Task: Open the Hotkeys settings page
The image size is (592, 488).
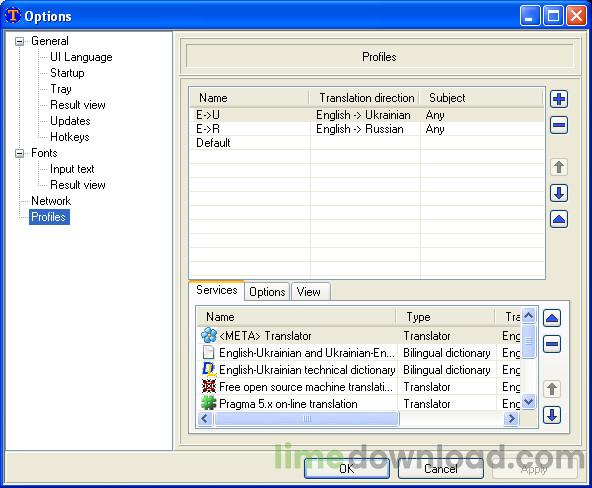Action: 70,137
